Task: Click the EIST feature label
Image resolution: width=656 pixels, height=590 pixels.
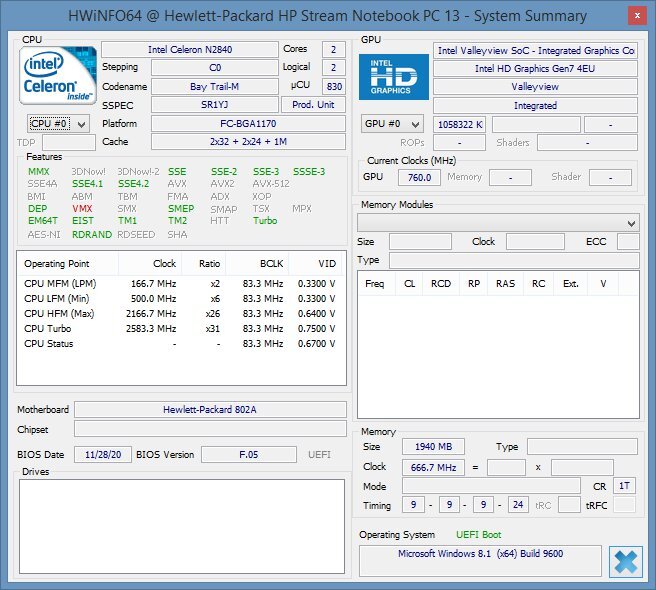Action: [83, 221]
